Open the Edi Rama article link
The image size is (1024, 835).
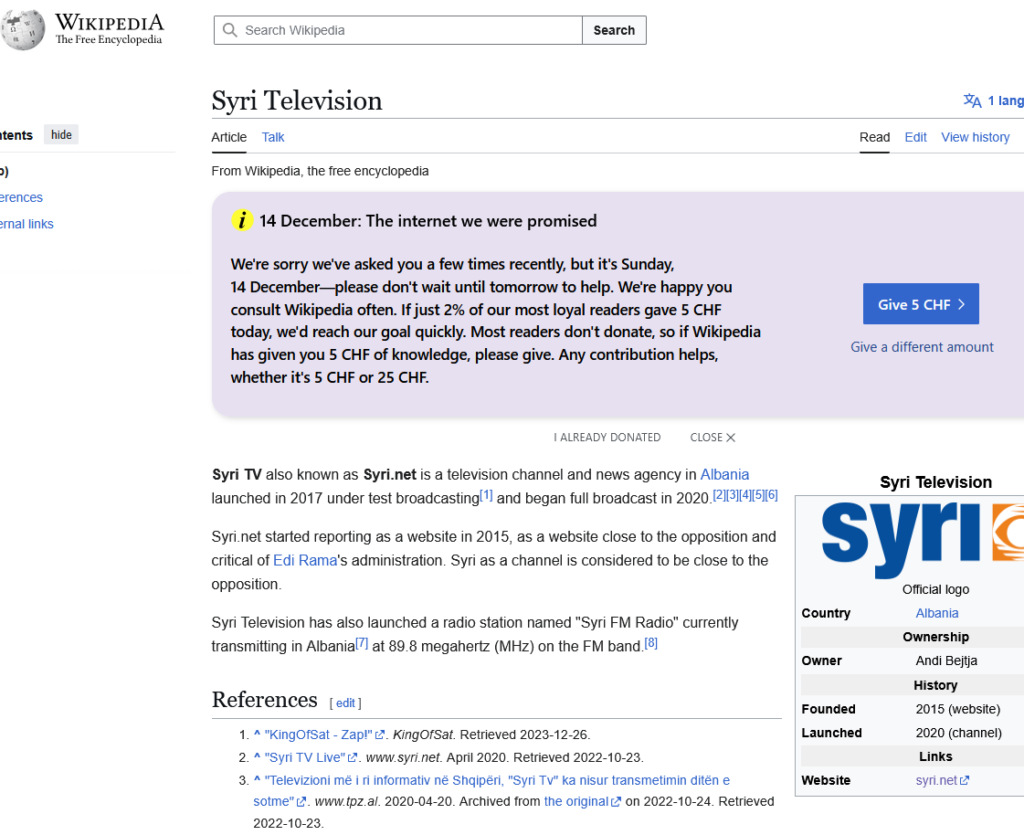coord(304,560)
